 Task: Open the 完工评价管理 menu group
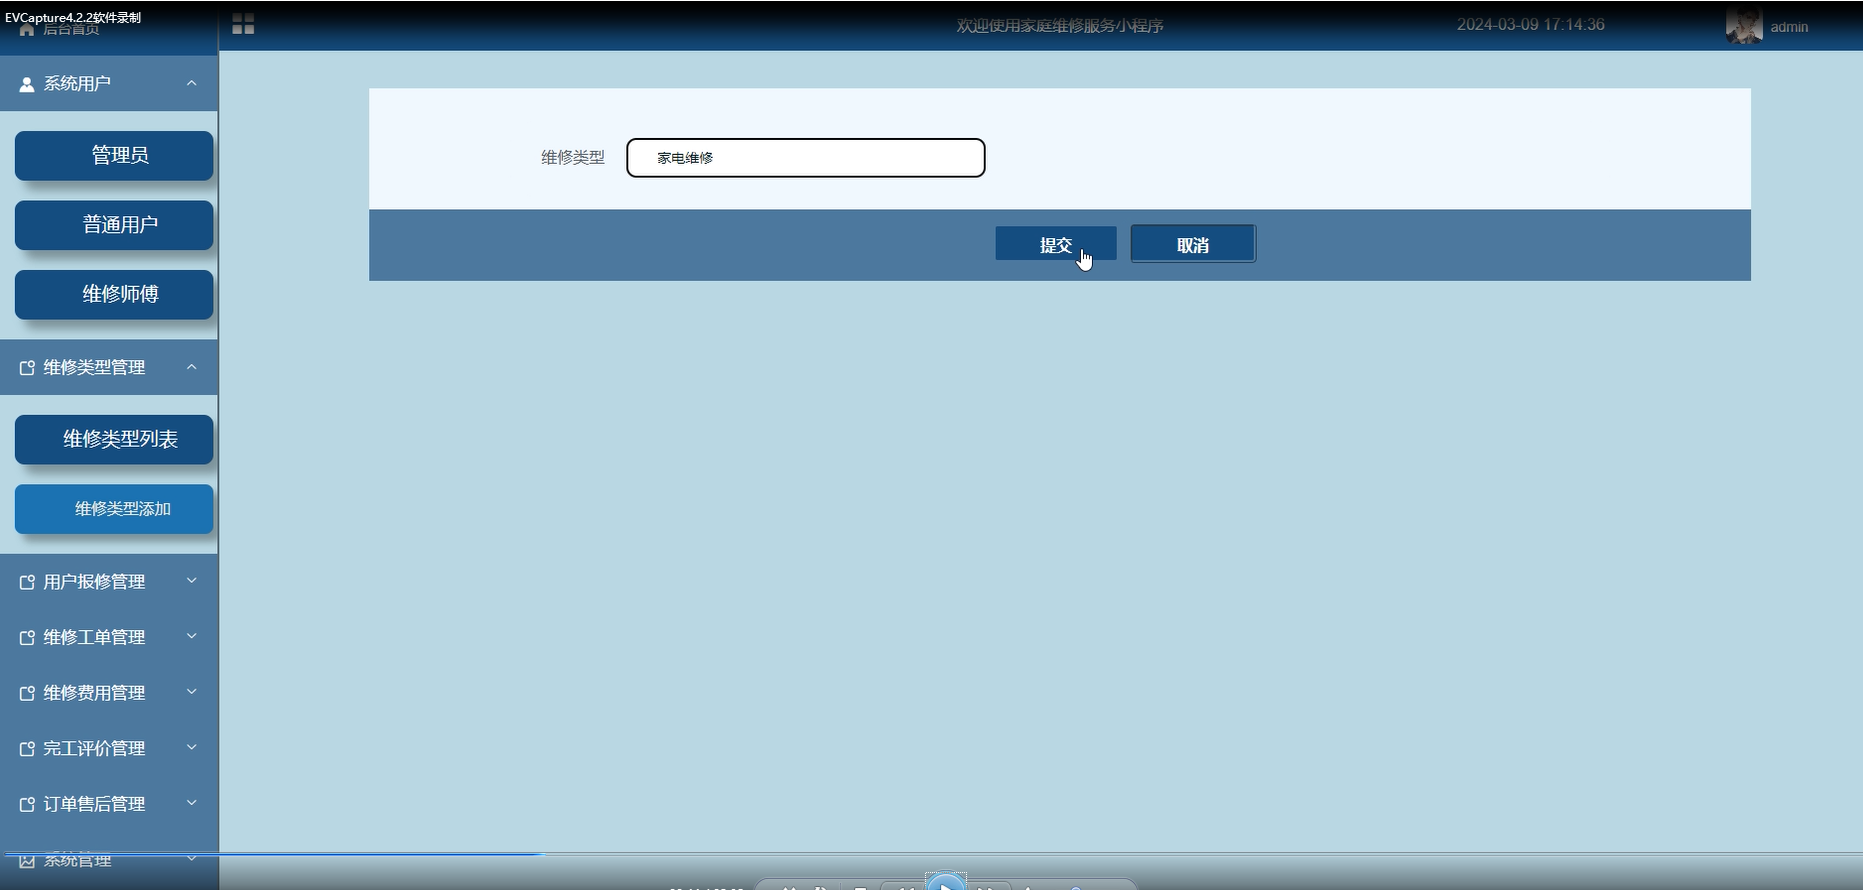[x=109, y=748]
